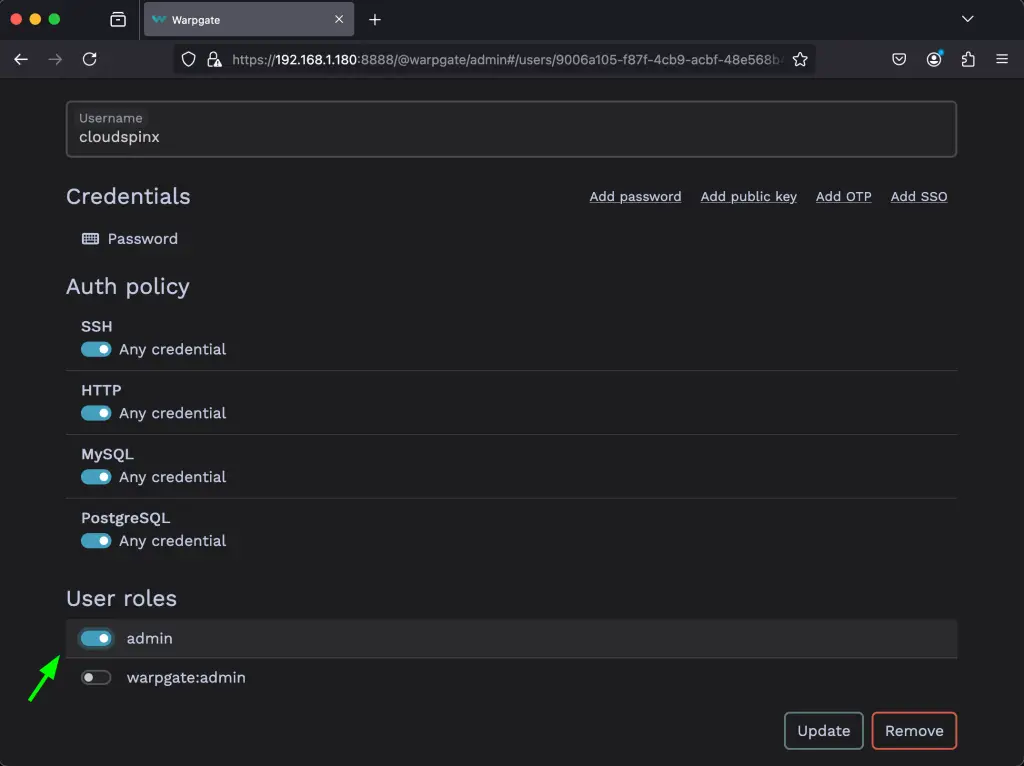Disable Any credential for SSH
The image size is (1024, 766).
point(95,349)
